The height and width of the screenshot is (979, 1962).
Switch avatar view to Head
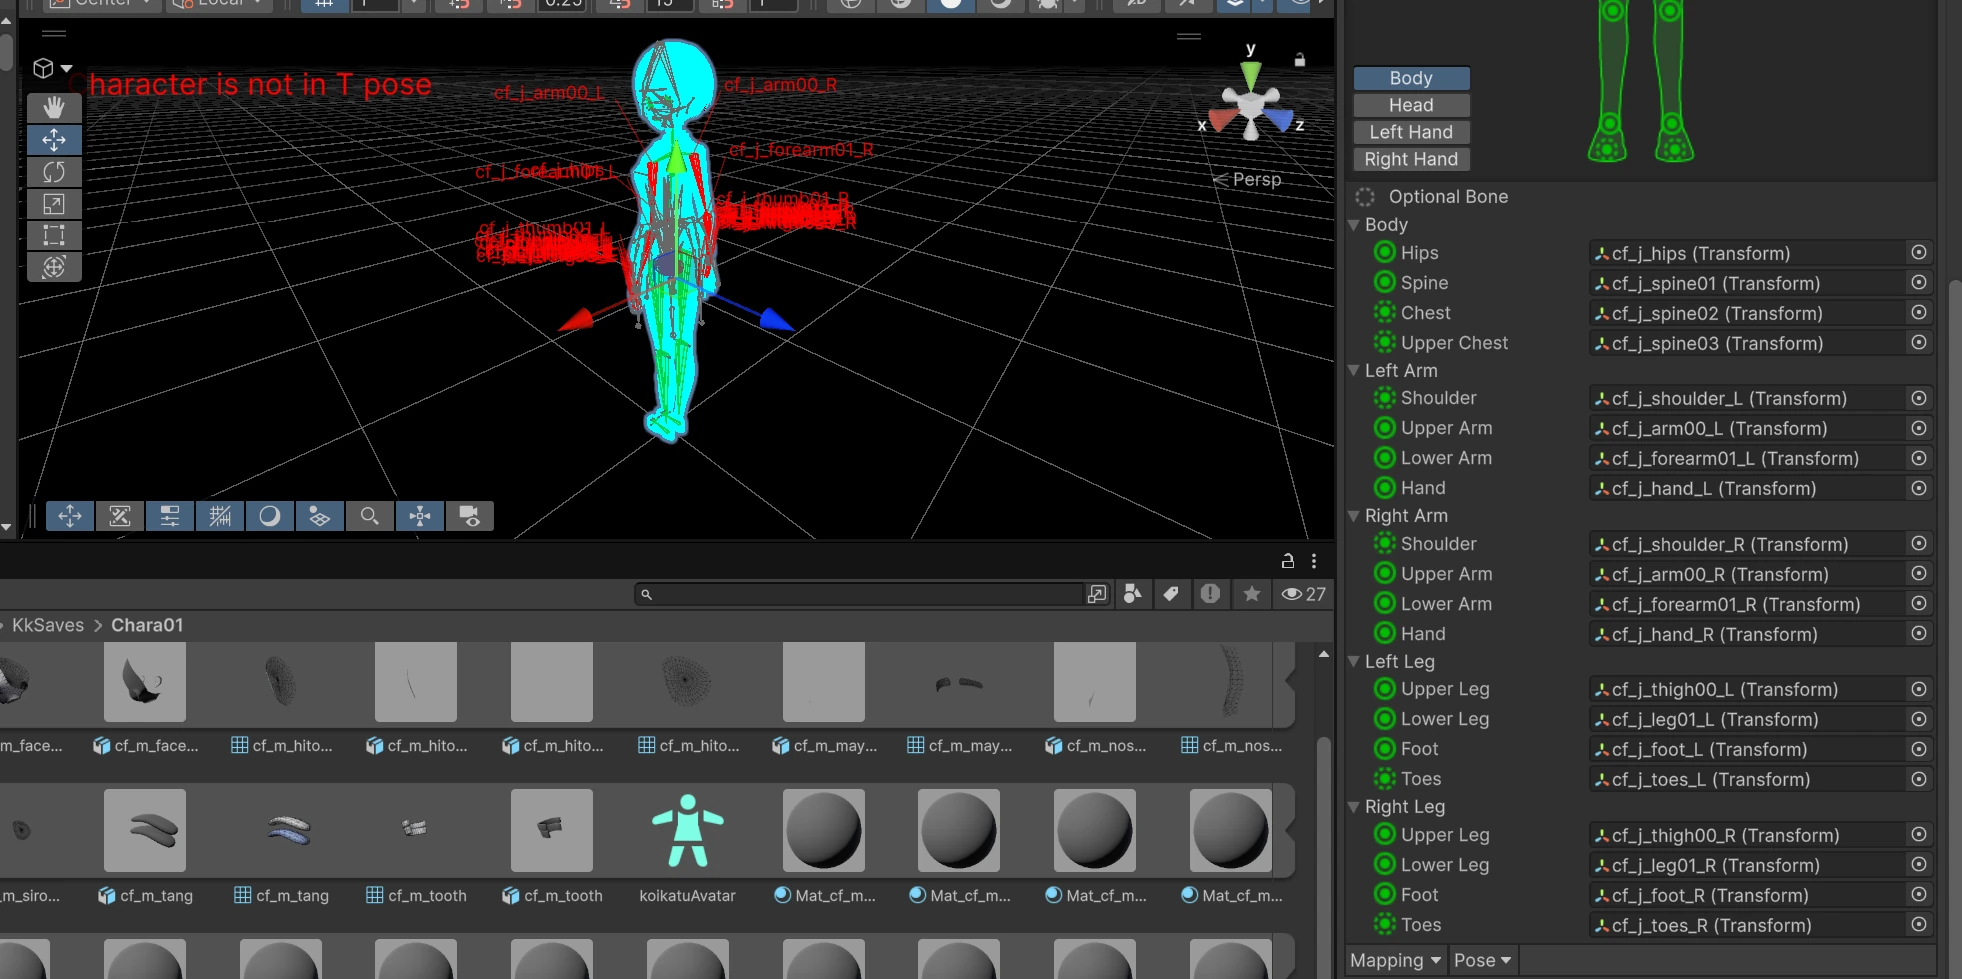coord(1411,105)
